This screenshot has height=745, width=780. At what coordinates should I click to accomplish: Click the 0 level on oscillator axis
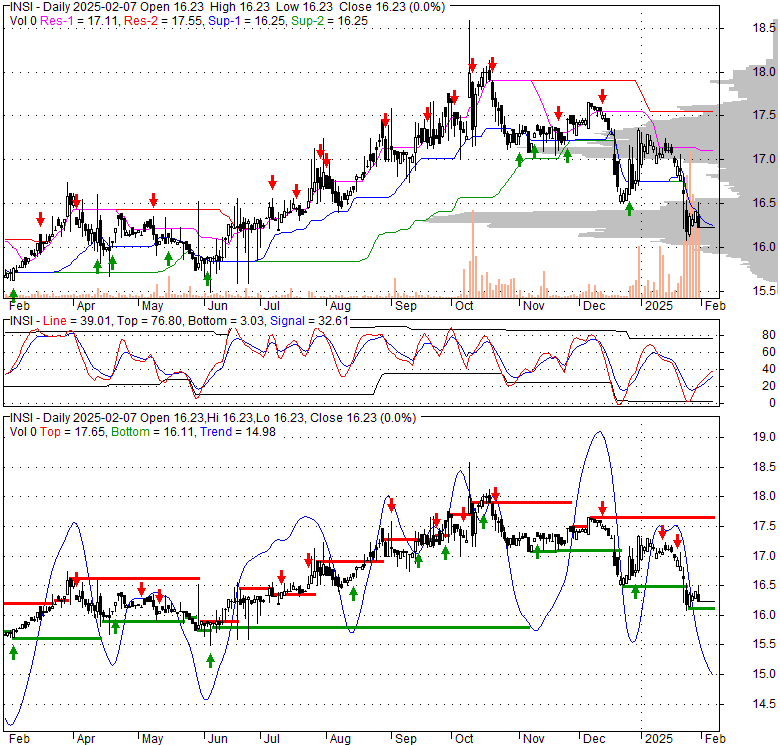(x=772, y=403)
